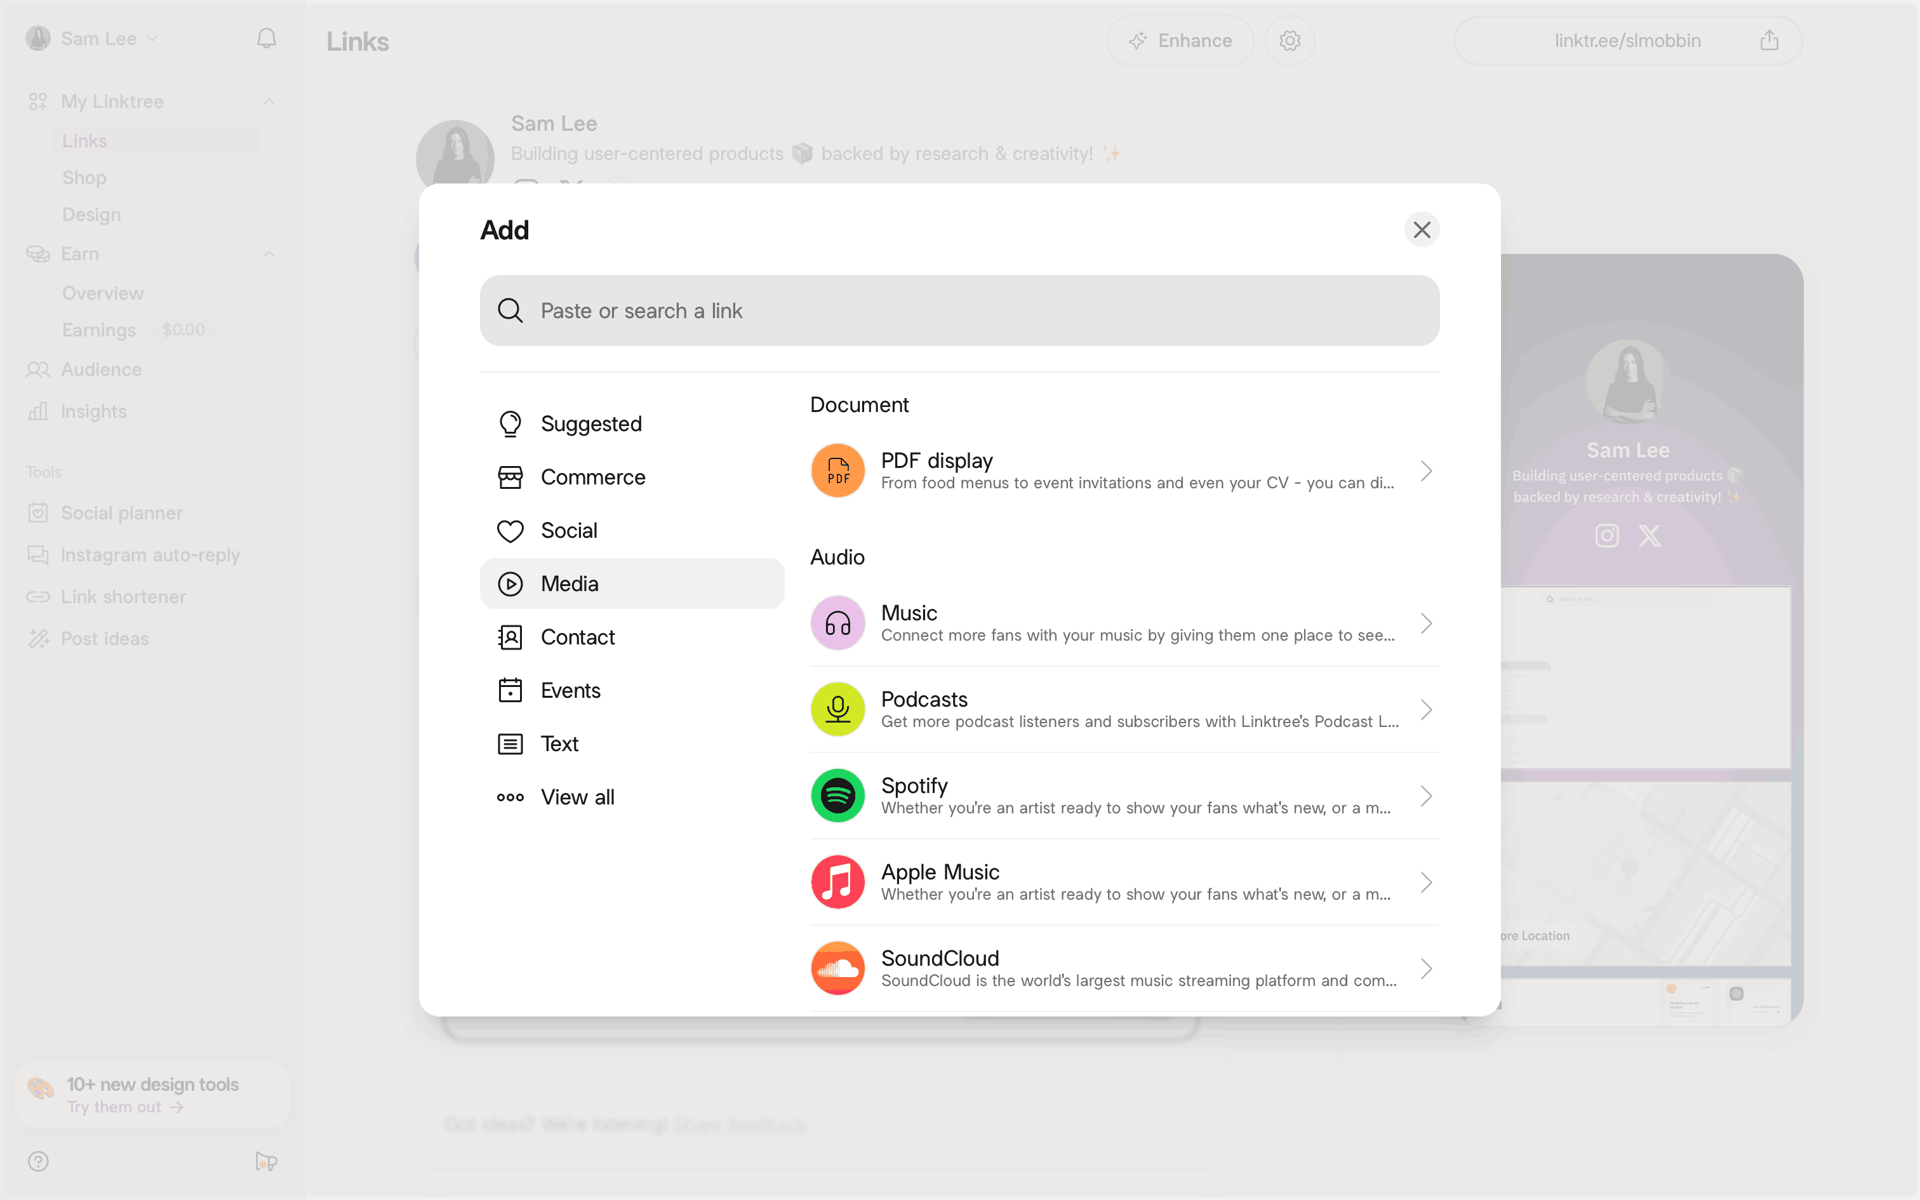The height and width of the screenshot is (1200, 1920).
Task: Open Sam Lee account dropdown
Action: (x=92, y=39)
